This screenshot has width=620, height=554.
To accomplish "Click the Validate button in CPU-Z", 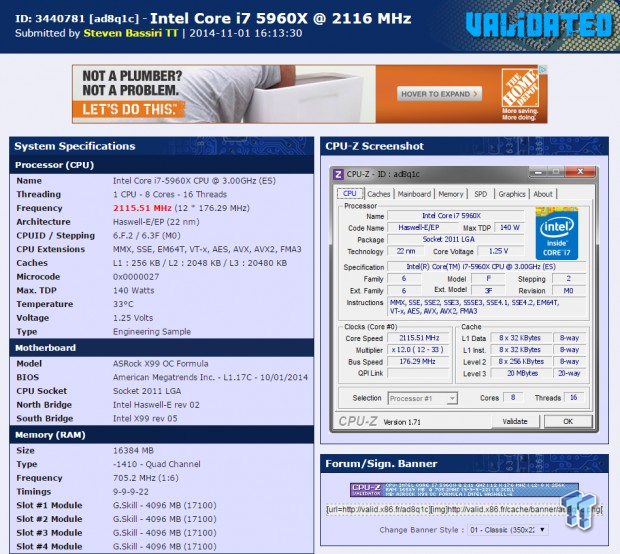I will tap(515, 422).
